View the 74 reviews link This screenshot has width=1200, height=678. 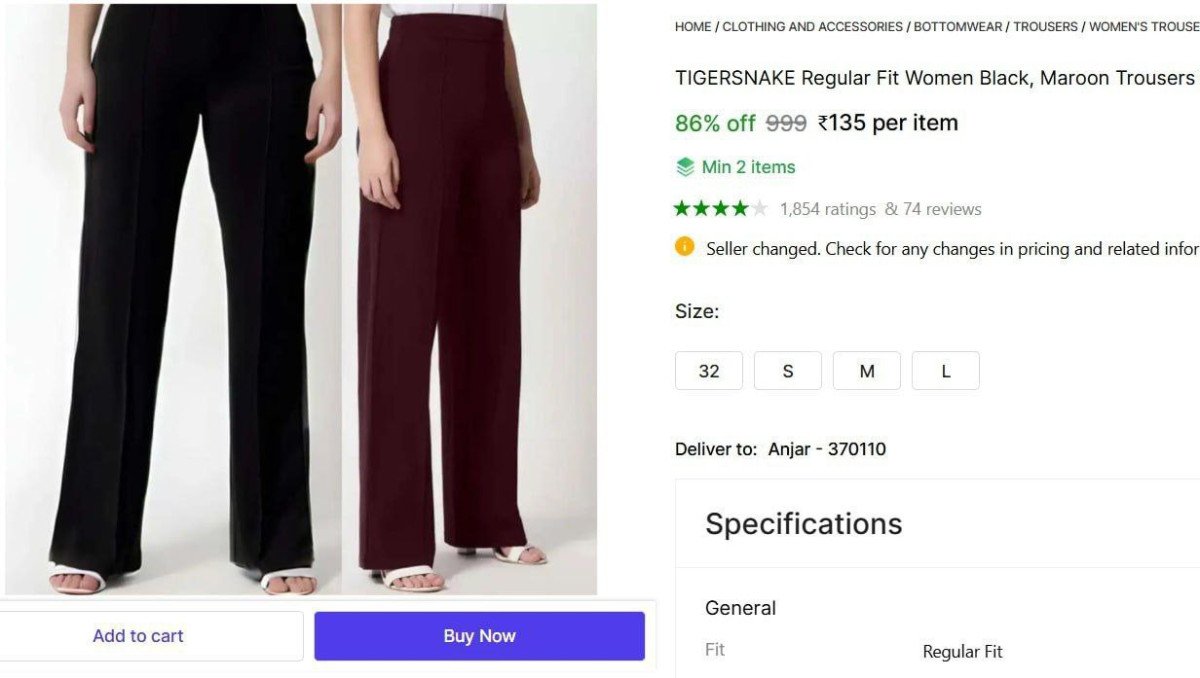(x=941, y=209)
